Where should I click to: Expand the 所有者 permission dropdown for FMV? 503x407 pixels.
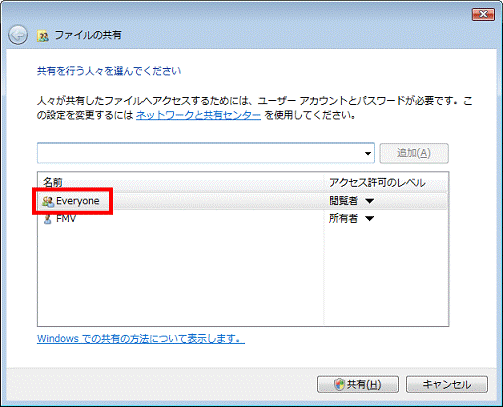point(370,219)
